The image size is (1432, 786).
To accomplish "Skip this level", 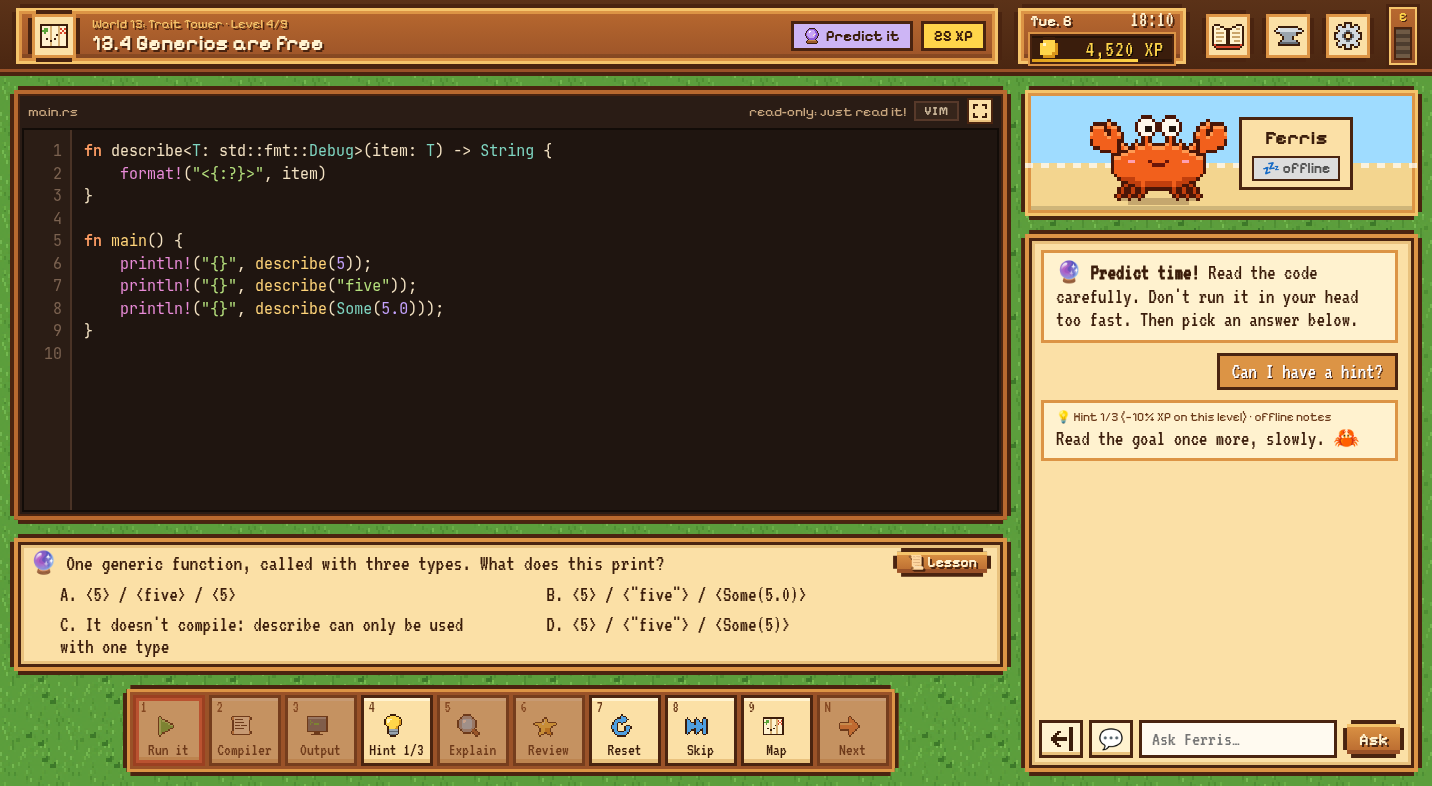I will [700, 731].
